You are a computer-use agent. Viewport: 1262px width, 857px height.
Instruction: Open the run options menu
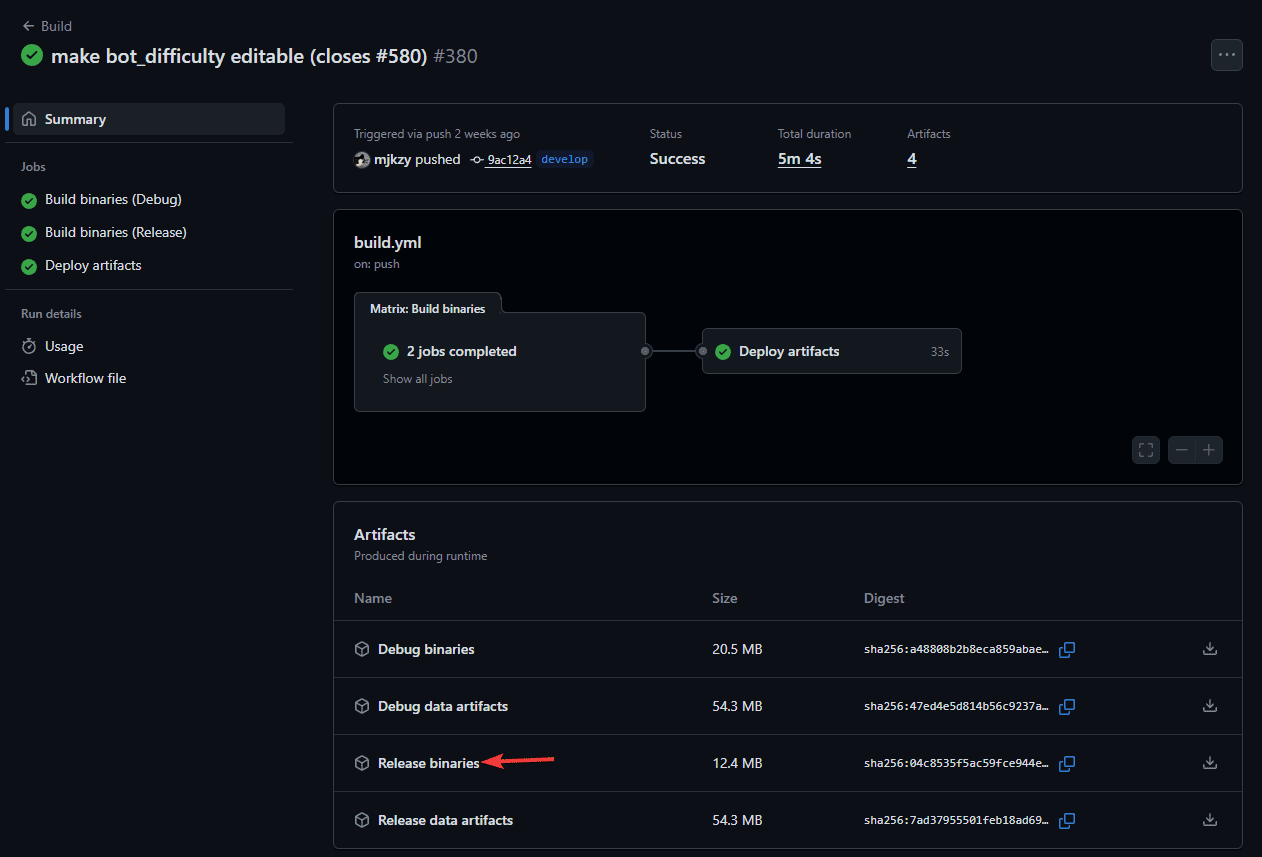(x=1227, y=55)
